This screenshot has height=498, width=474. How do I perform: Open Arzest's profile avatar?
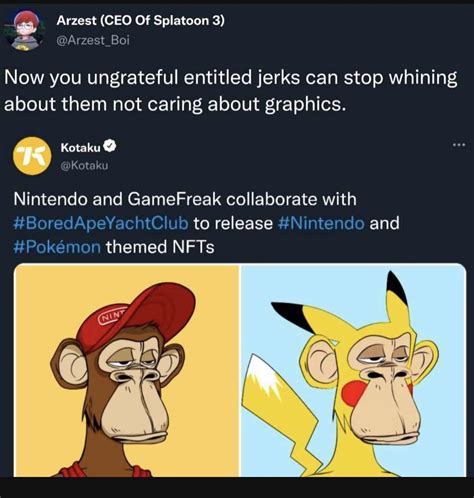pos(23,30)
